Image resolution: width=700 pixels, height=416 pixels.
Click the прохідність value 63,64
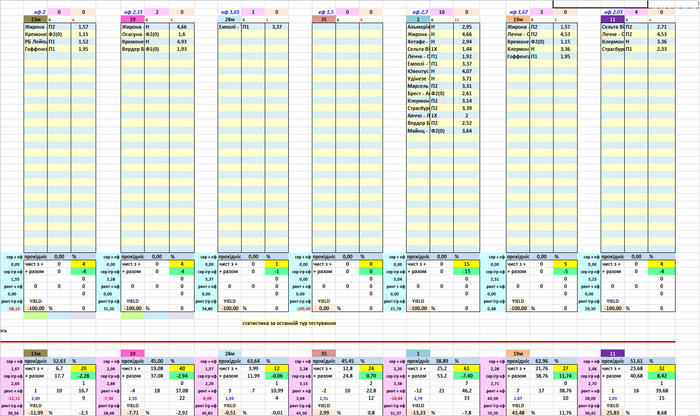(253, 361)
